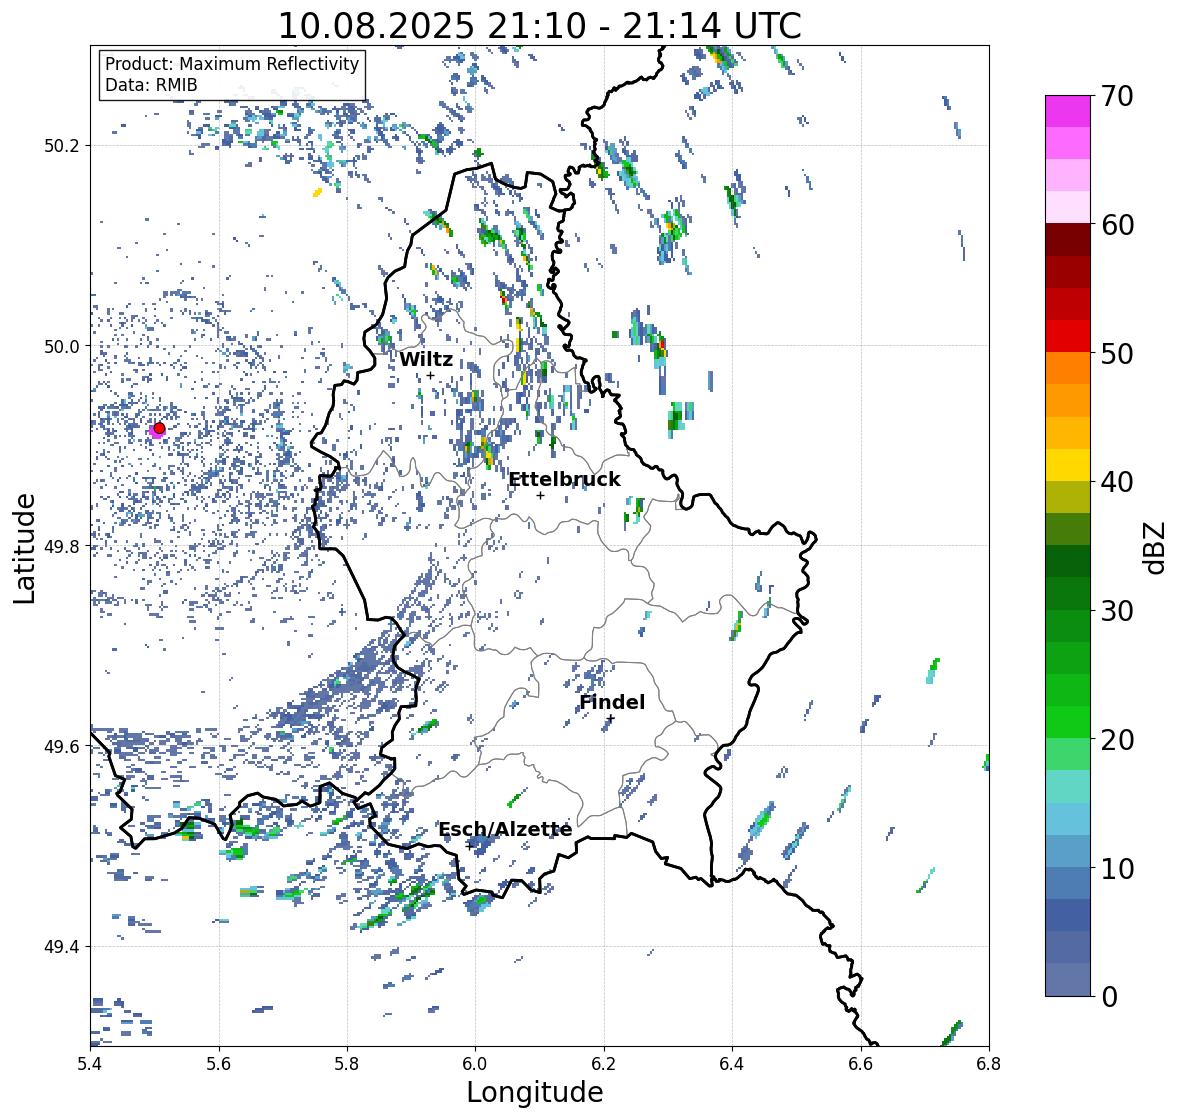Click the dark maroon swatch below 60 dBZ
Viewport: 1179px width, 1117px height.
click(1068, 240)
